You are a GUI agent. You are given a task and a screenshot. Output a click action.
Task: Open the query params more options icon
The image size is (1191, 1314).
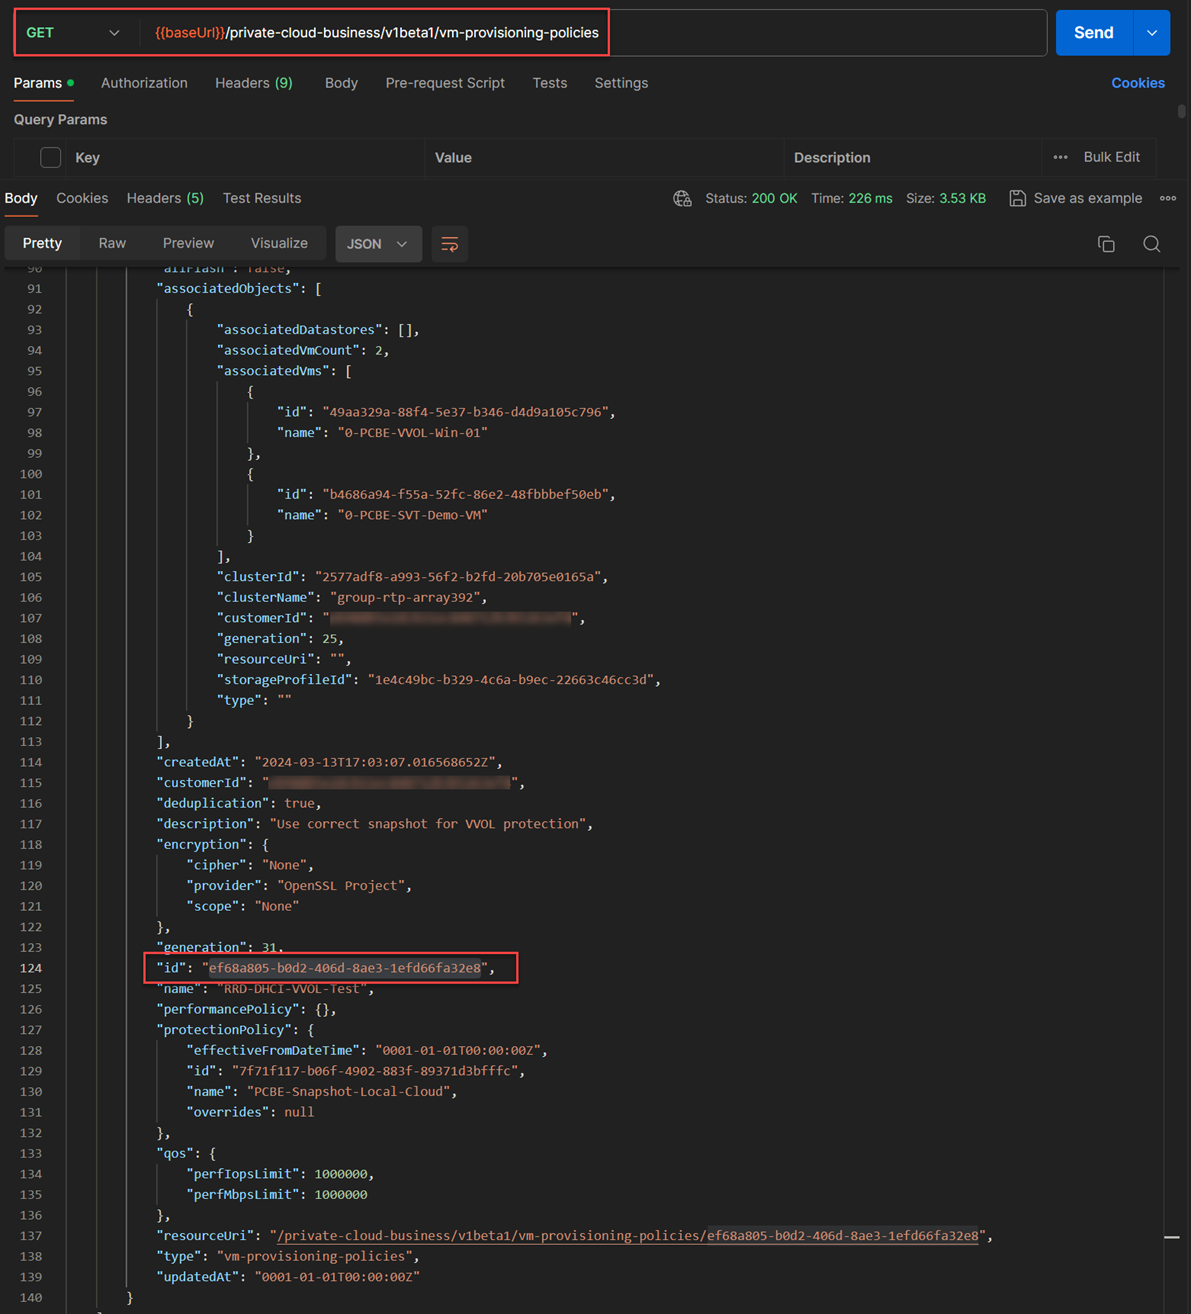[1060, 157]
